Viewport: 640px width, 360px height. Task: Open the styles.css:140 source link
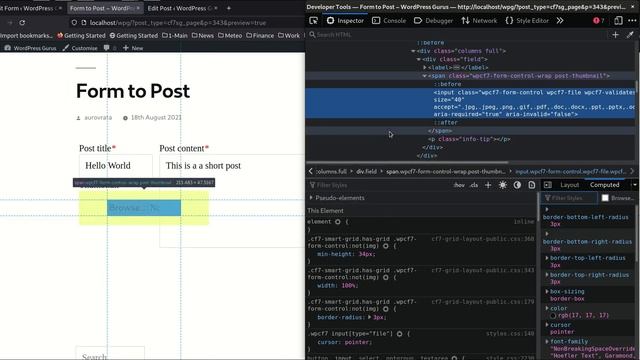click(510, 334)
